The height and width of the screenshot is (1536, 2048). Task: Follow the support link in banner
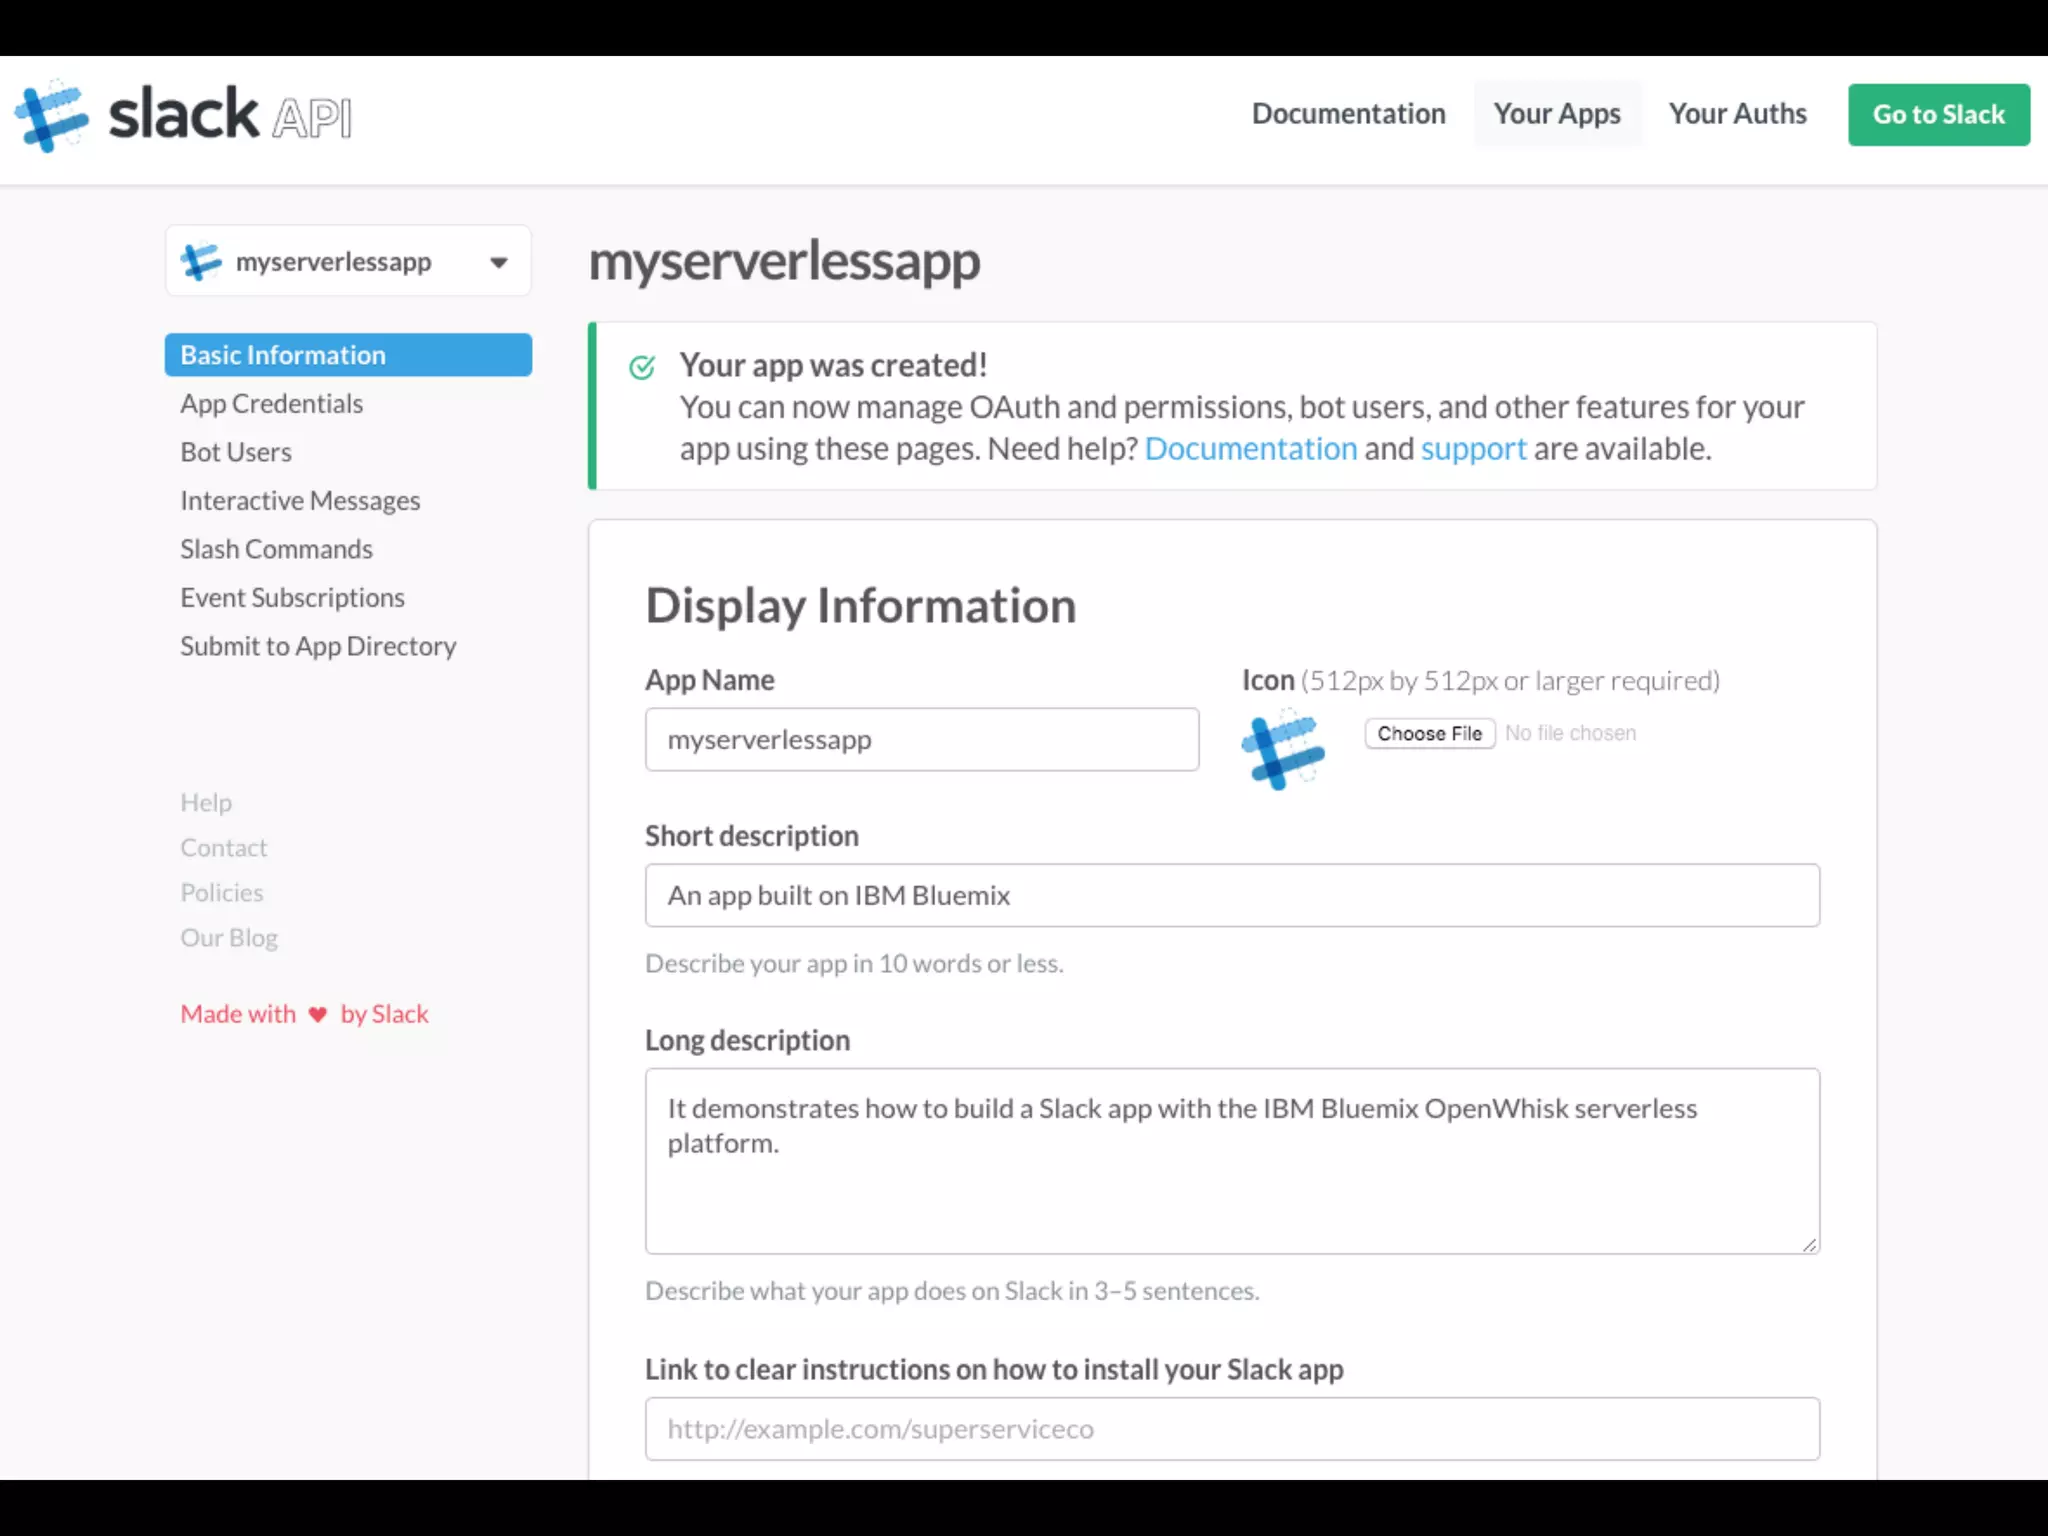pos(1473,449)
